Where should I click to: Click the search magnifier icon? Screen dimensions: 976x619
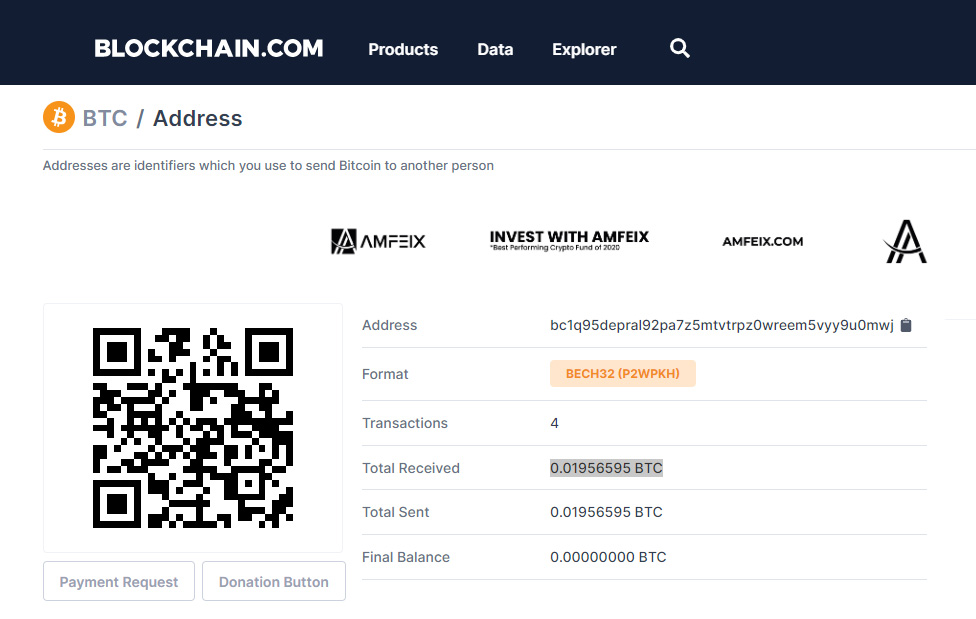pyautogui.click(x=679, y=48)
